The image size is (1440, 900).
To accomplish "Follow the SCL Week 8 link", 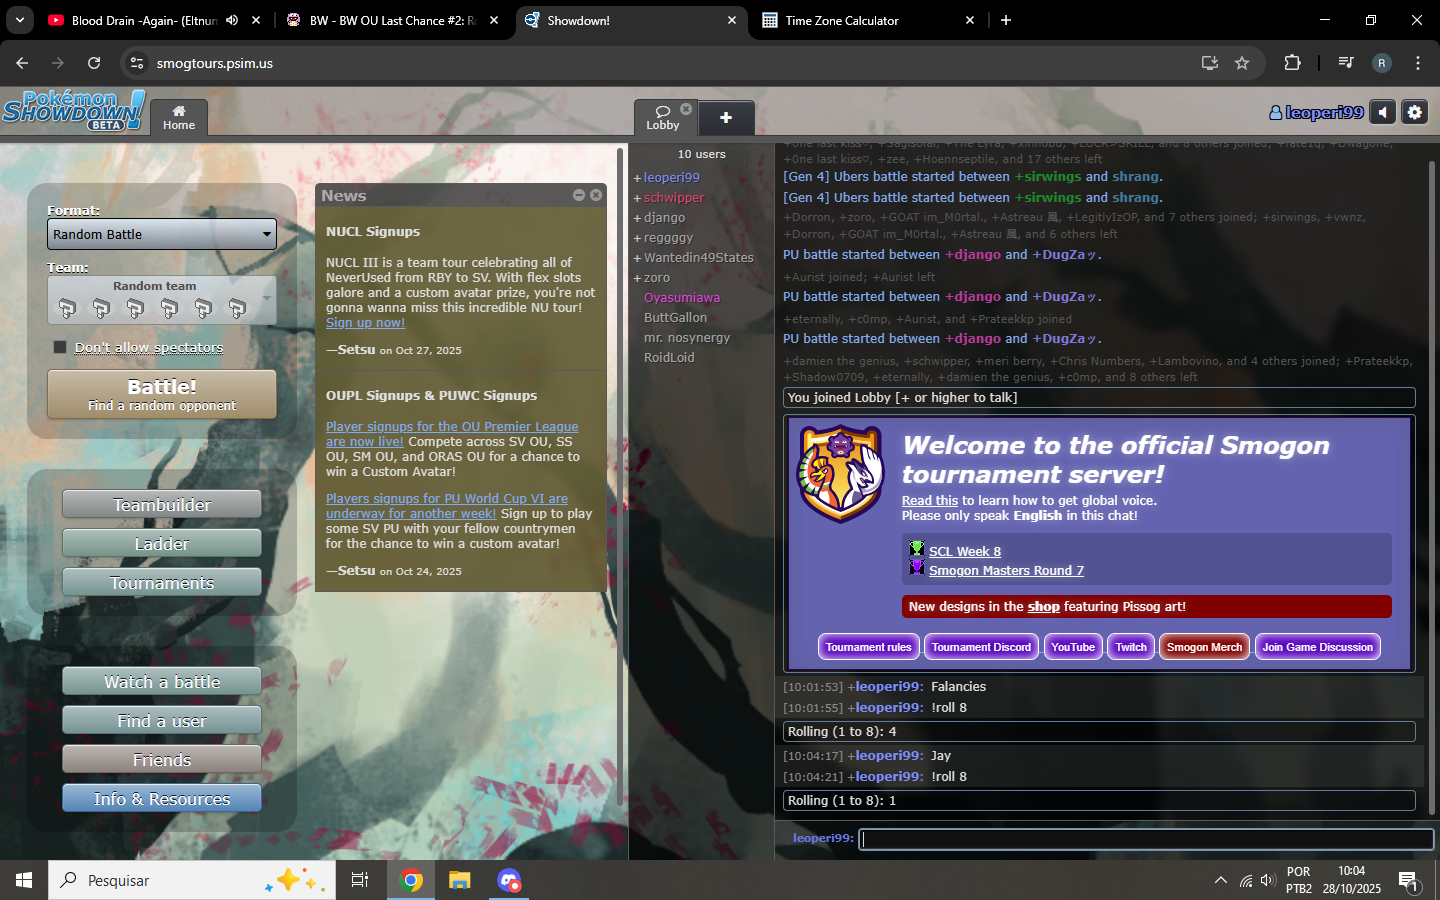I will click(x=964, y=551).
